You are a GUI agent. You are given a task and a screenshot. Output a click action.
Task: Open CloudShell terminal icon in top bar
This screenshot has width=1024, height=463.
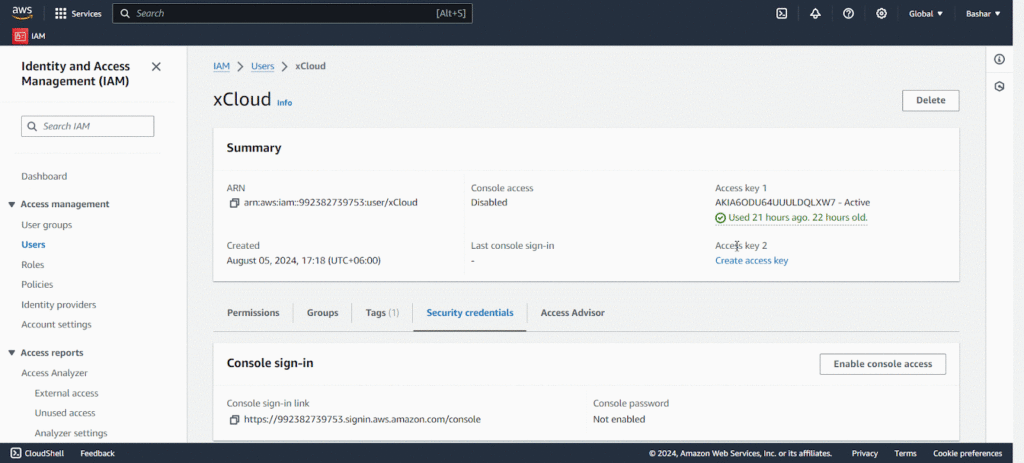[x=782, y=13]
